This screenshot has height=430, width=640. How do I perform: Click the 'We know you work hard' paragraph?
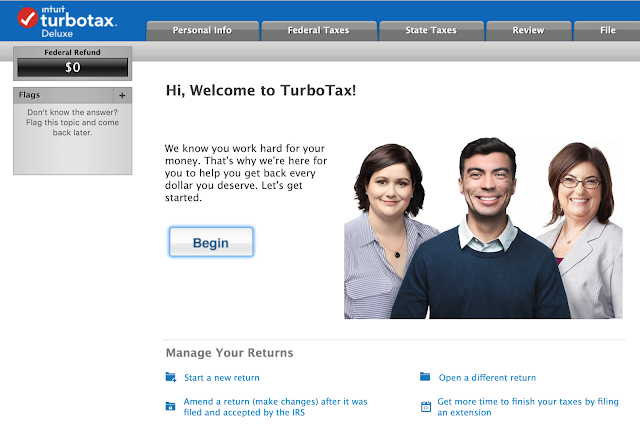coord(246,173)
